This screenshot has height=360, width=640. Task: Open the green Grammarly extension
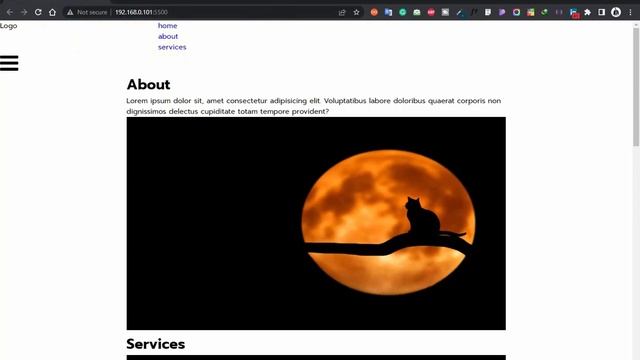click(402, 12)
